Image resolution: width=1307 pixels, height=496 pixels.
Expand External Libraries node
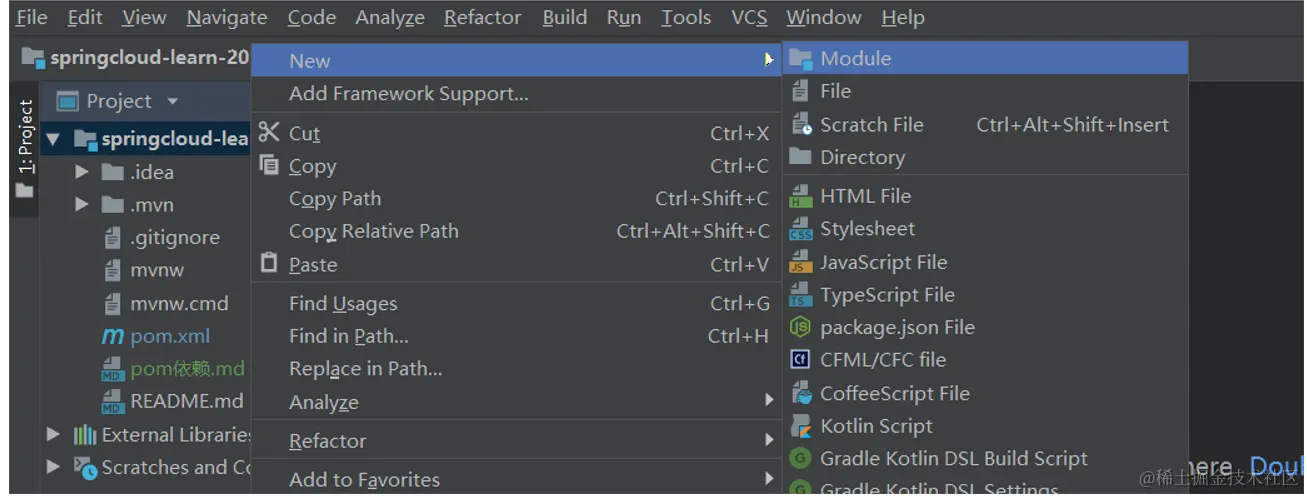[54, 435]
